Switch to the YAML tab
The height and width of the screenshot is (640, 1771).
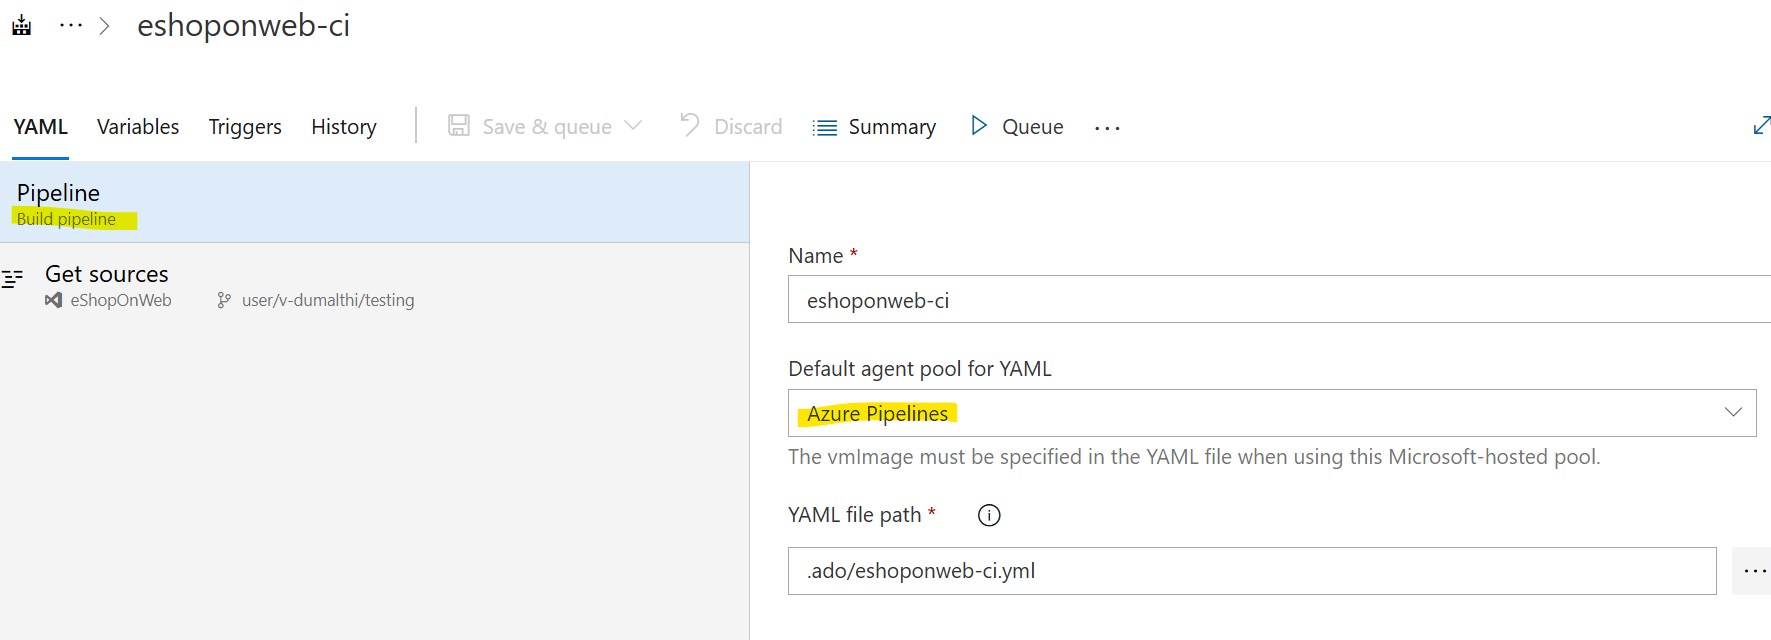tap(41, 127)
